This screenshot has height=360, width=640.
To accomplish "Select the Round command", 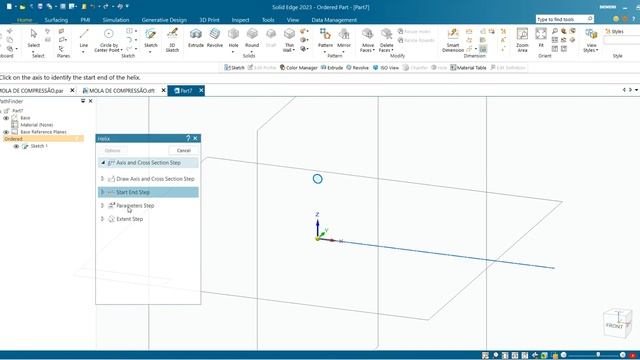I will click(252, 38).
